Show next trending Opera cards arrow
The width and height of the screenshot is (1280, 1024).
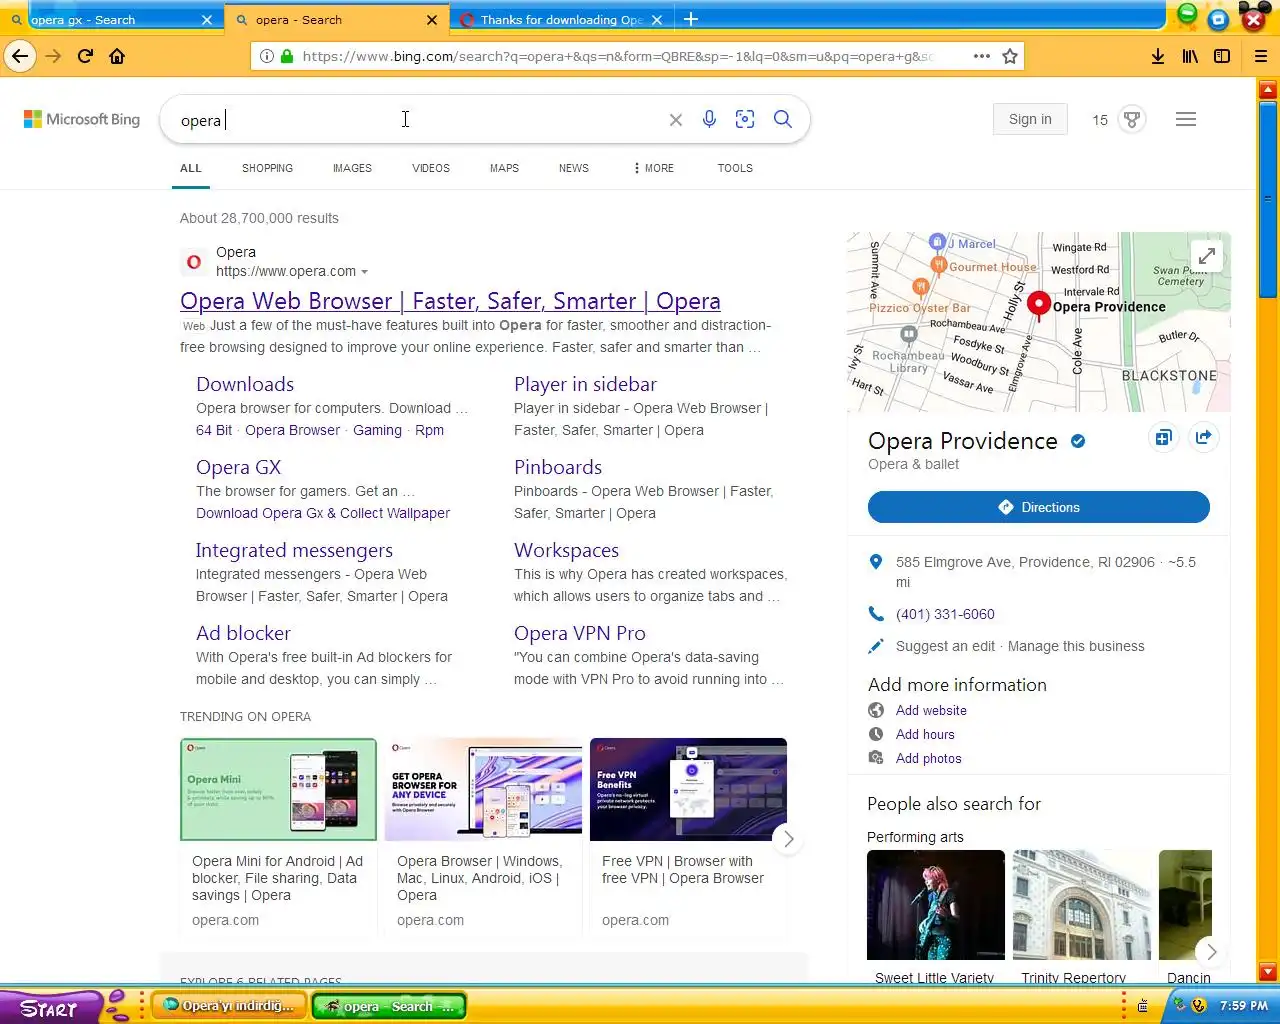[x=788, y=839]
